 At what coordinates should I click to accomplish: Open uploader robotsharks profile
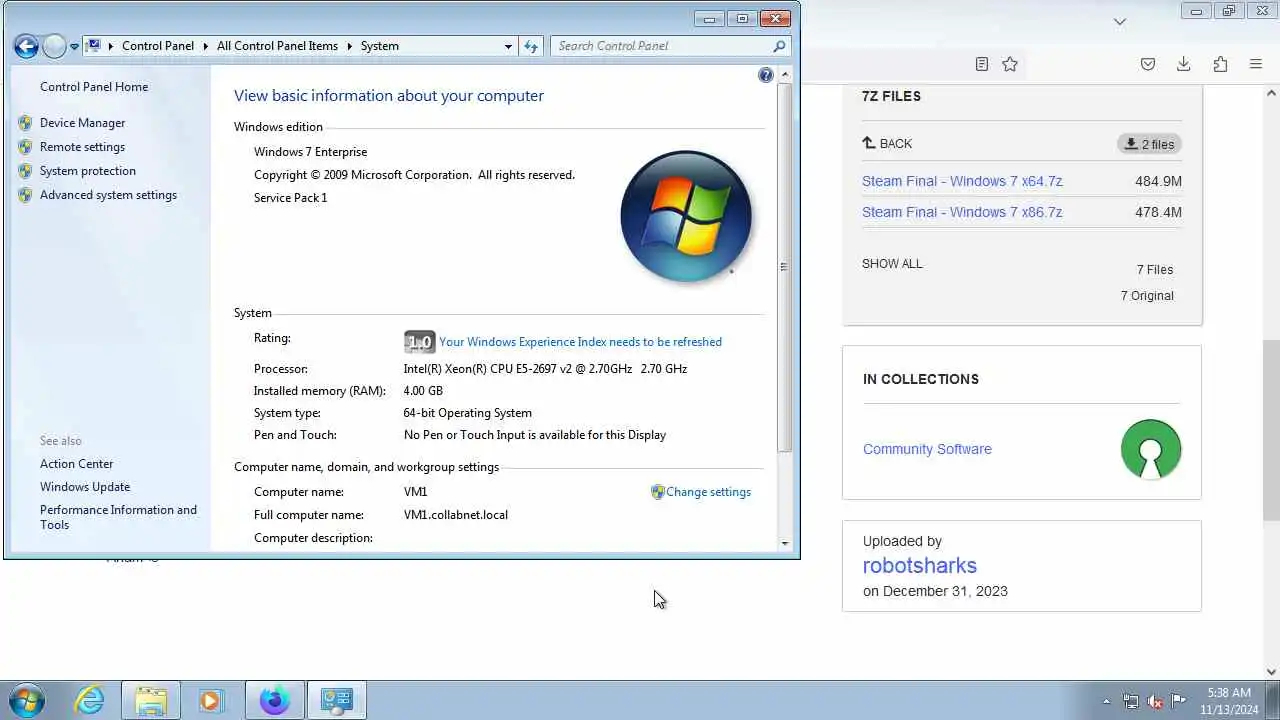919,566
